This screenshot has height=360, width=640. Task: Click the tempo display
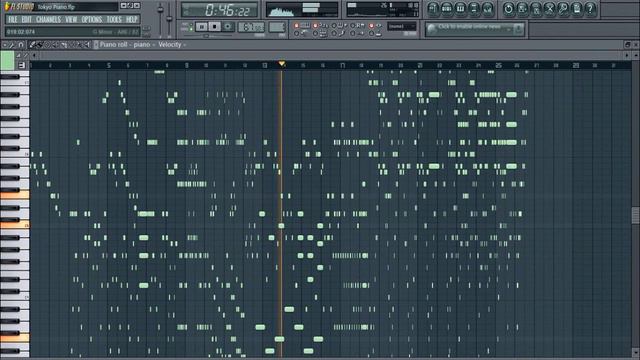coord(251,27)
